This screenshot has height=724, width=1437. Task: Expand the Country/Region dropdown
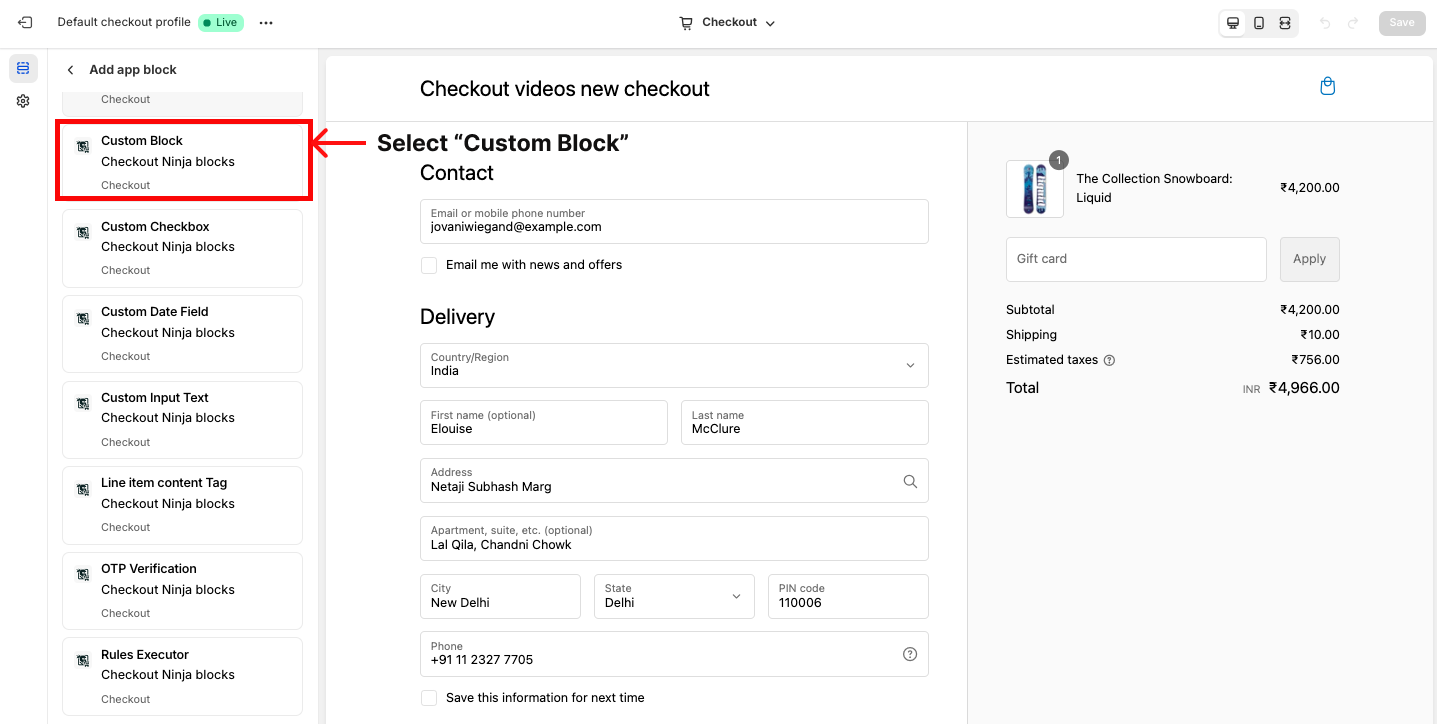click(x=674, y=365)
